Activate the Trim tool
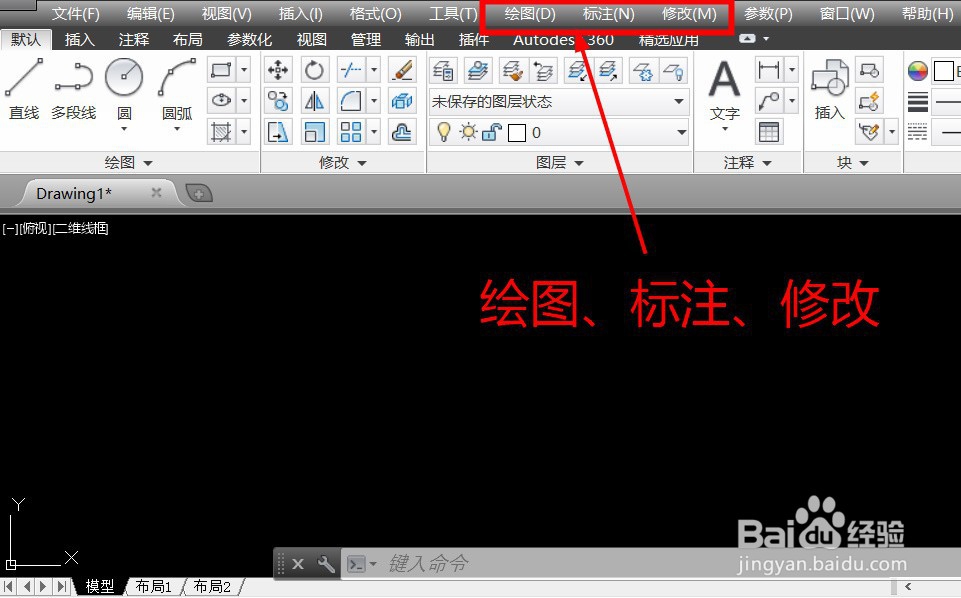 (x=351, y=70)
